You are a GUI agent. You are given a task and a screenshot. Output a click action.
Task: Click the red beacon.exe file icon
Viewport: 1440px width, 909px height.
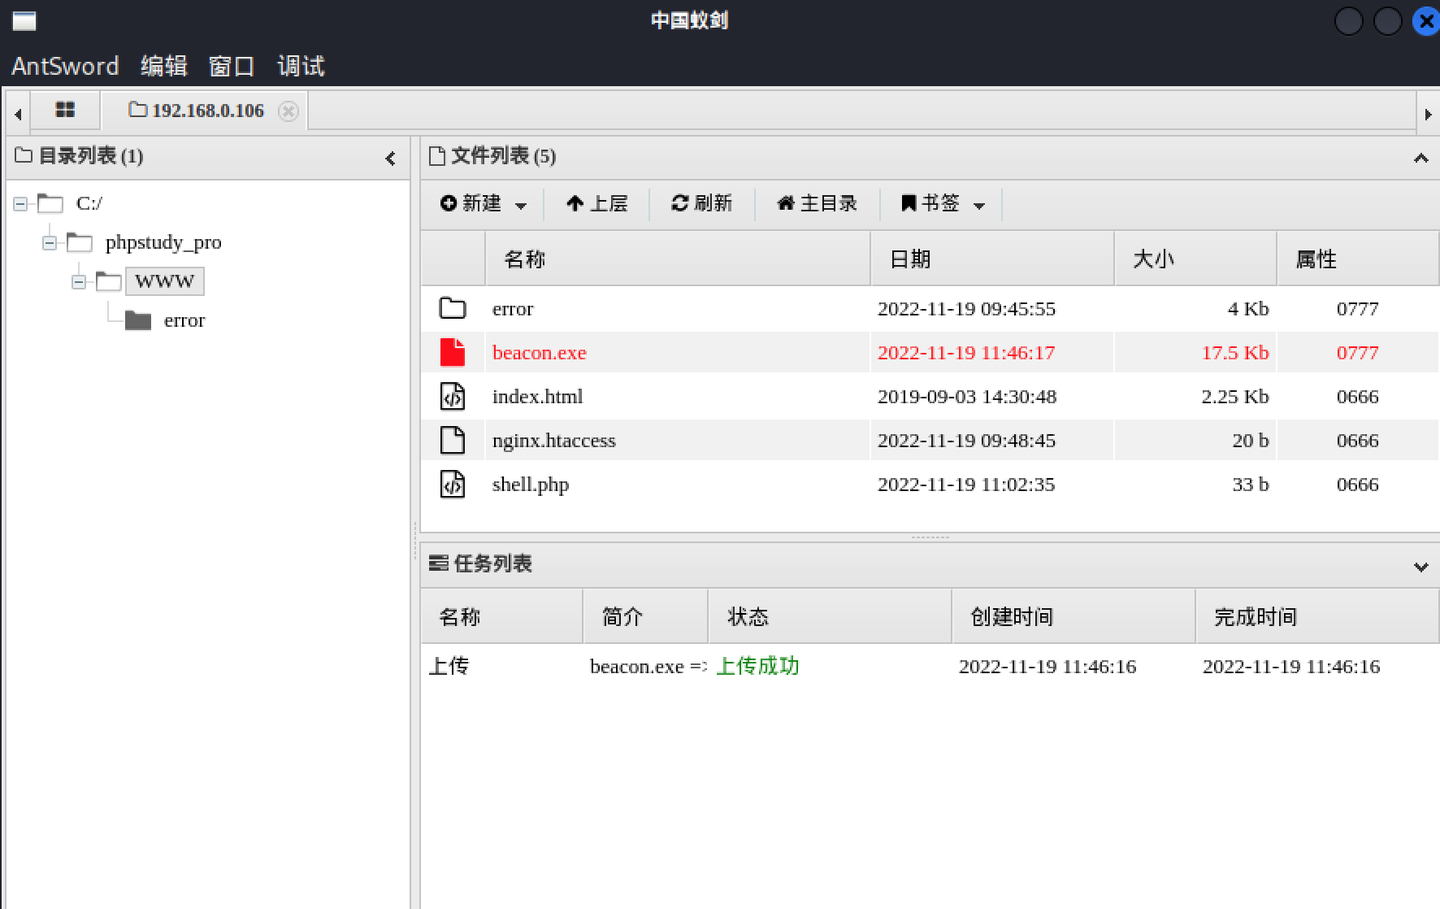coord(452,352)
